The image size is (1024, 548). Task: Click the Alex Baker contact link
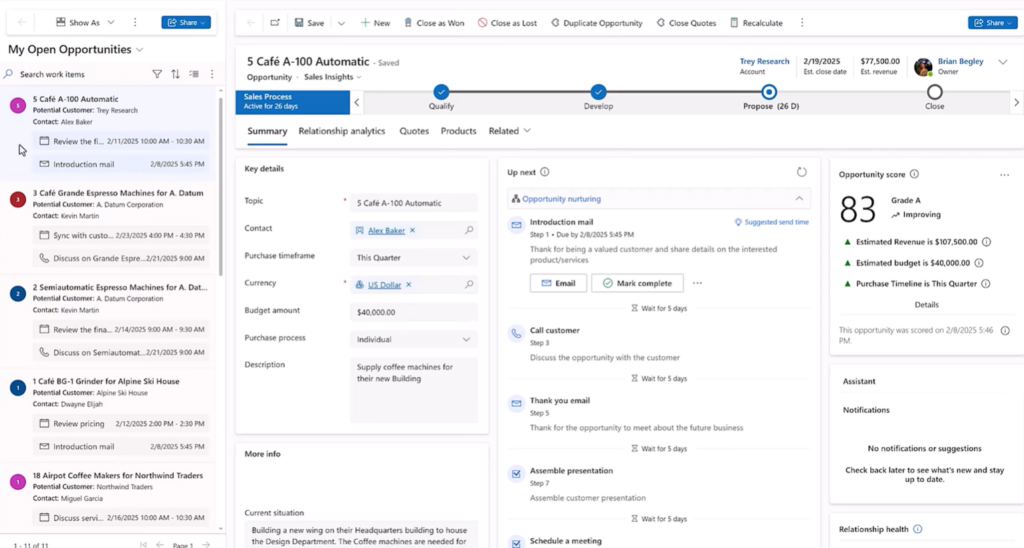pos(386,231)
